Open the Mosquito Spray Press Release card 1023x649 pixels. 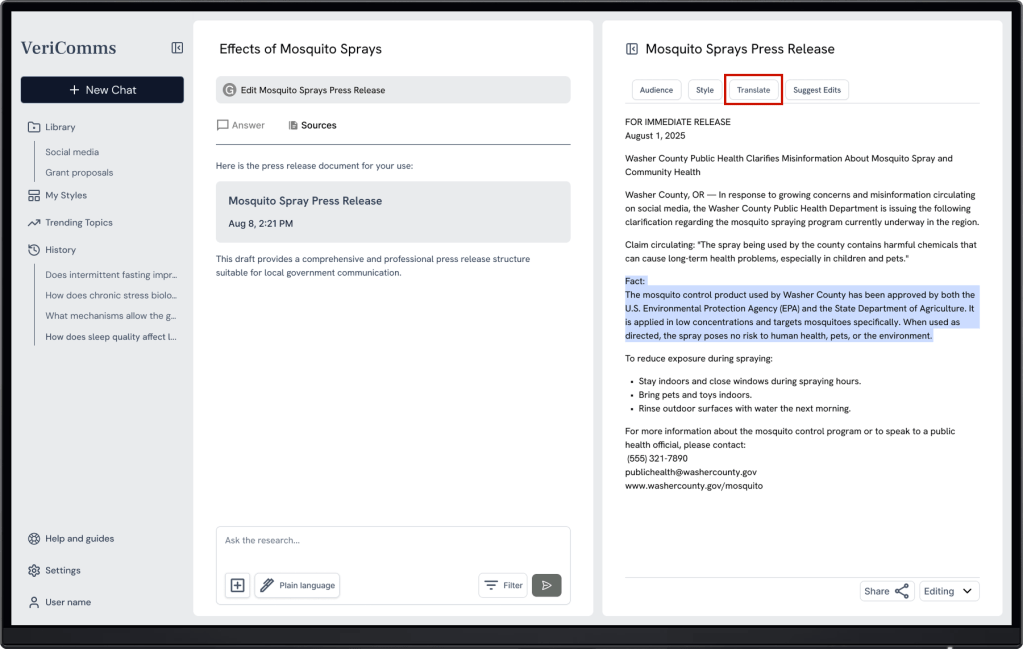click(392, 211)
